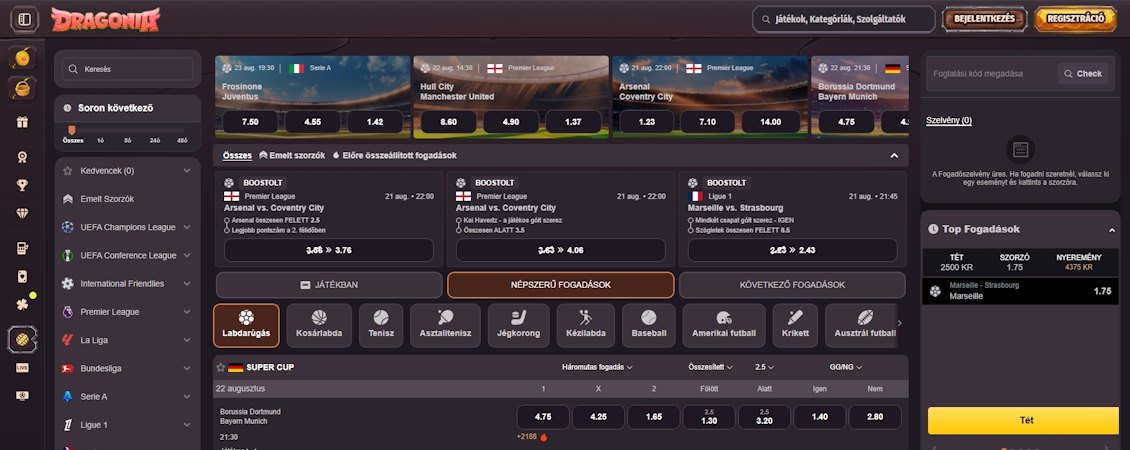The height and width of the screenshot is (450, 1130).
Task: Select the Labdarúgás sport icon
Action: point(246,325)
